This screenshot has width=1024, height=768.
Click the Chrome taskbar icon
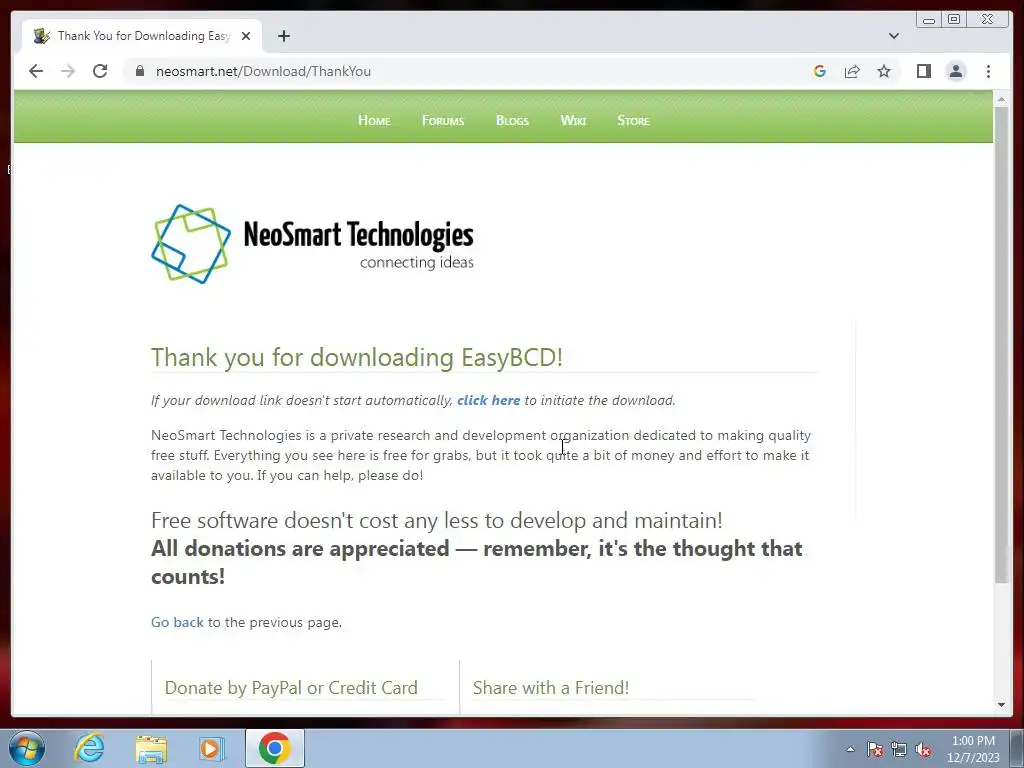click(x=275, y=748)
